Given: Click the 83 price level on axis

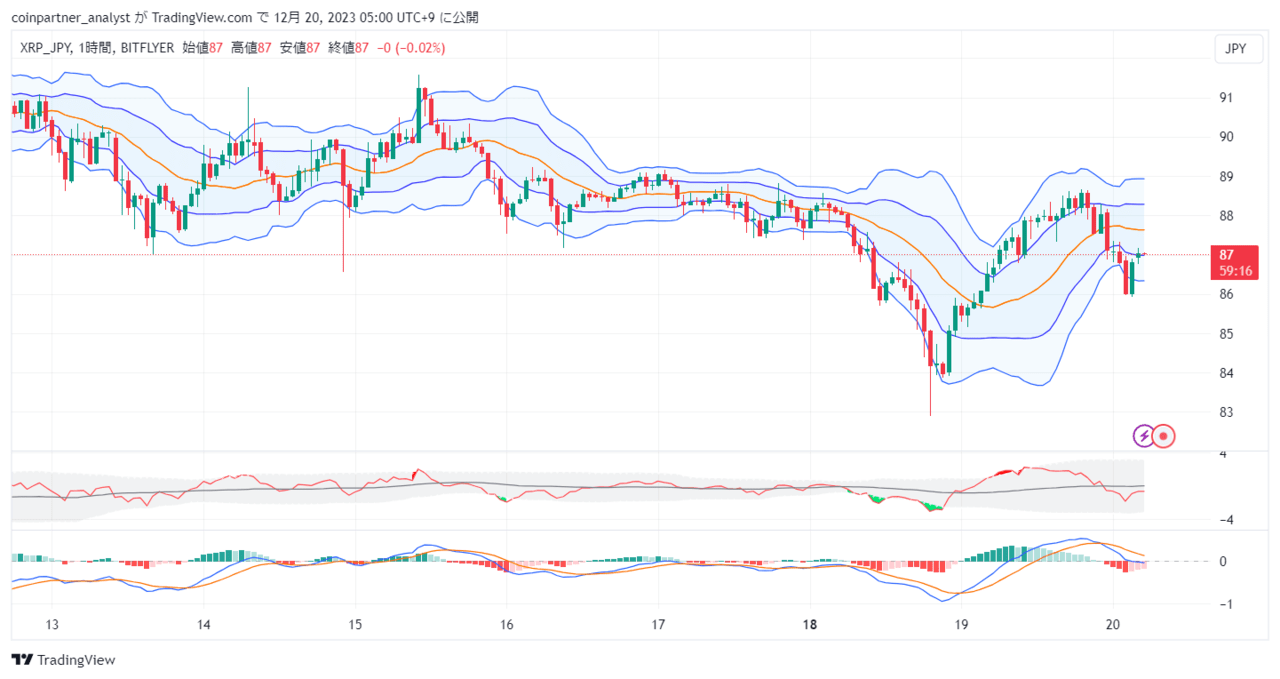Looking at the screenshot, I should 1225,412.
